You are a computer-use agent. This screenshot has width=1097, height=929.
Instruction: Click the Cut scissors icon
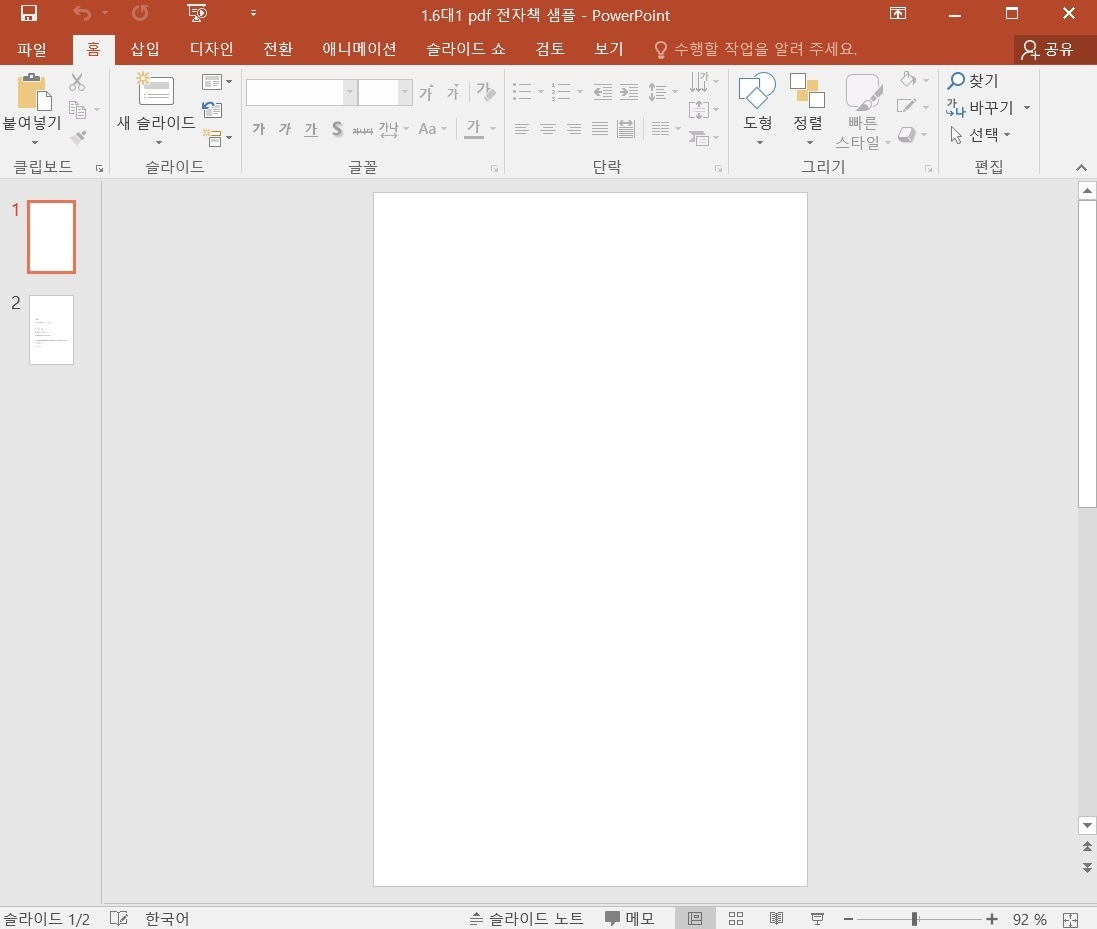[x=77, y=83]
